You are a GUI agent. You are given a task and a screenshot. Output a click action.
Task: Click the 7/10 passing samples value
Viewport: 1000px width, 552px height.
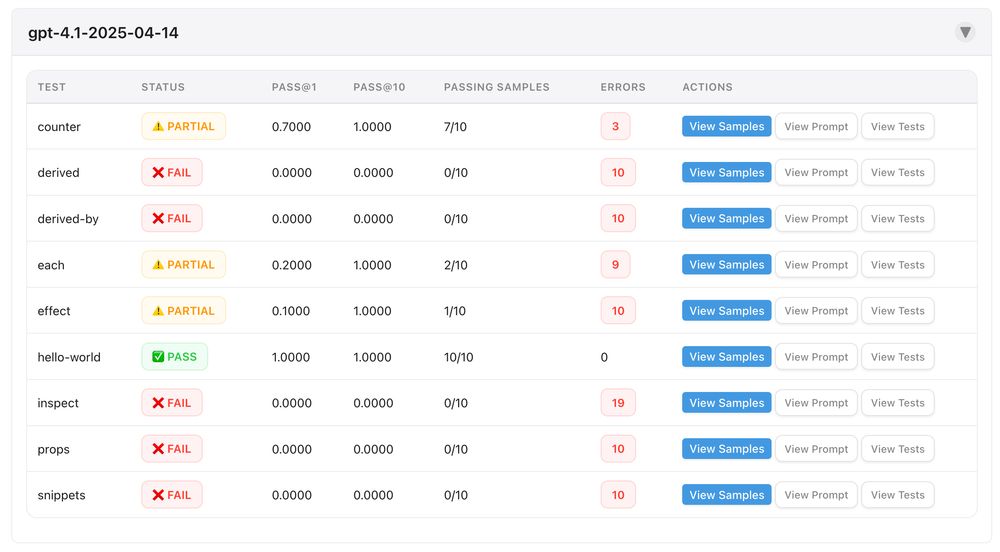pos(455,127)
